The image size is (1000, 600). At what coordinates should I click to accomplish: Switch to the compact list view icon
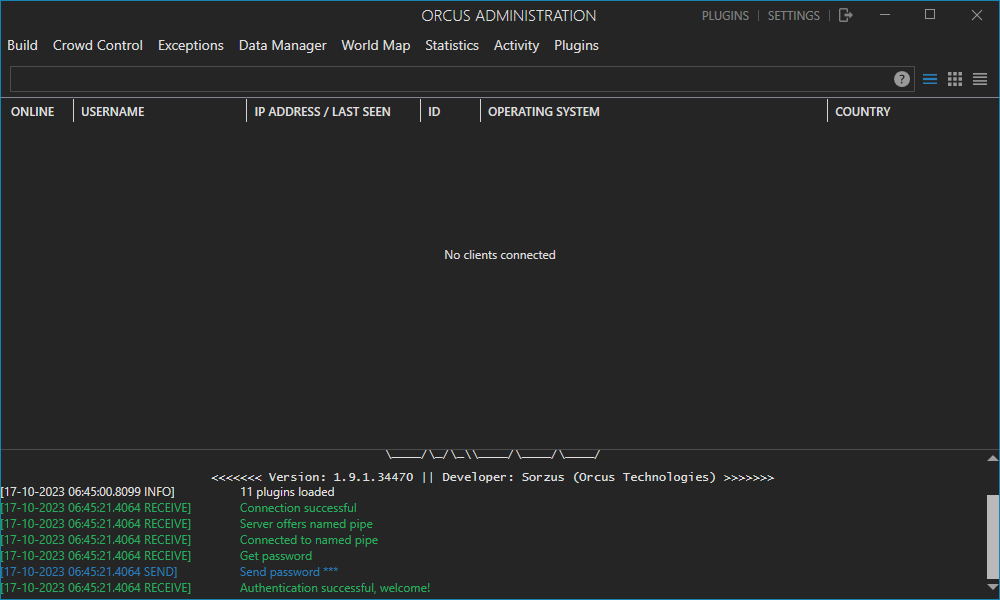click(980, 79)
